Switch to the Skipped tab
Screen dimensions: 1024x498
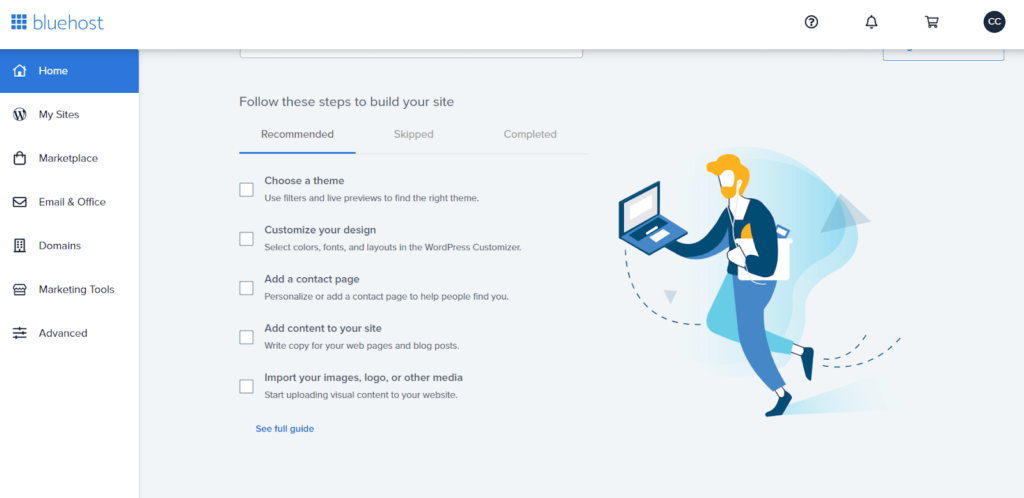[x=413, y=134]
